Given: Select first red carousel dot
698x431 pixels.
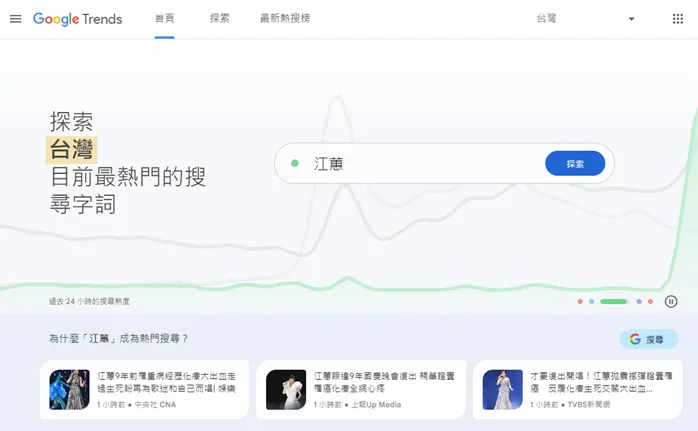Looking at the screenshot, I should (580, 301).
